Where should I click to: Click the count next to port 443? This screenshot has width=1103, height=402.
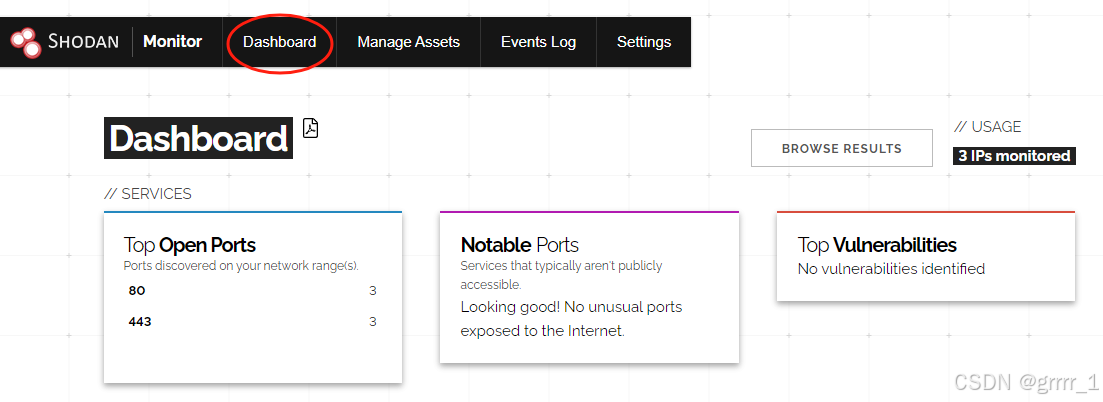(373, 322)
